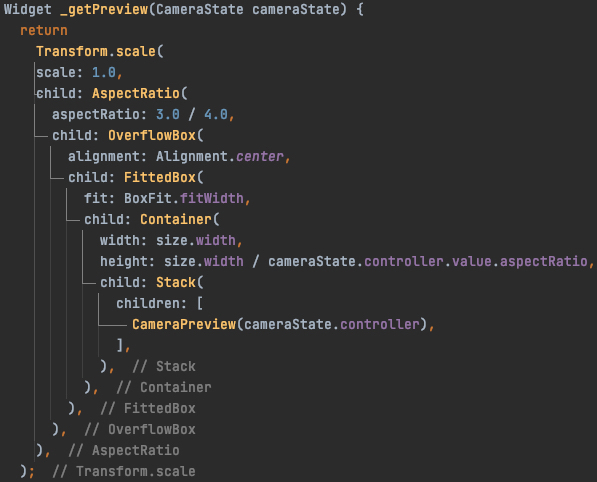Image resolution: width=597 pixels, height=482 pixels.
Task: Click the _getPreview method name
Action: point(104,9)
